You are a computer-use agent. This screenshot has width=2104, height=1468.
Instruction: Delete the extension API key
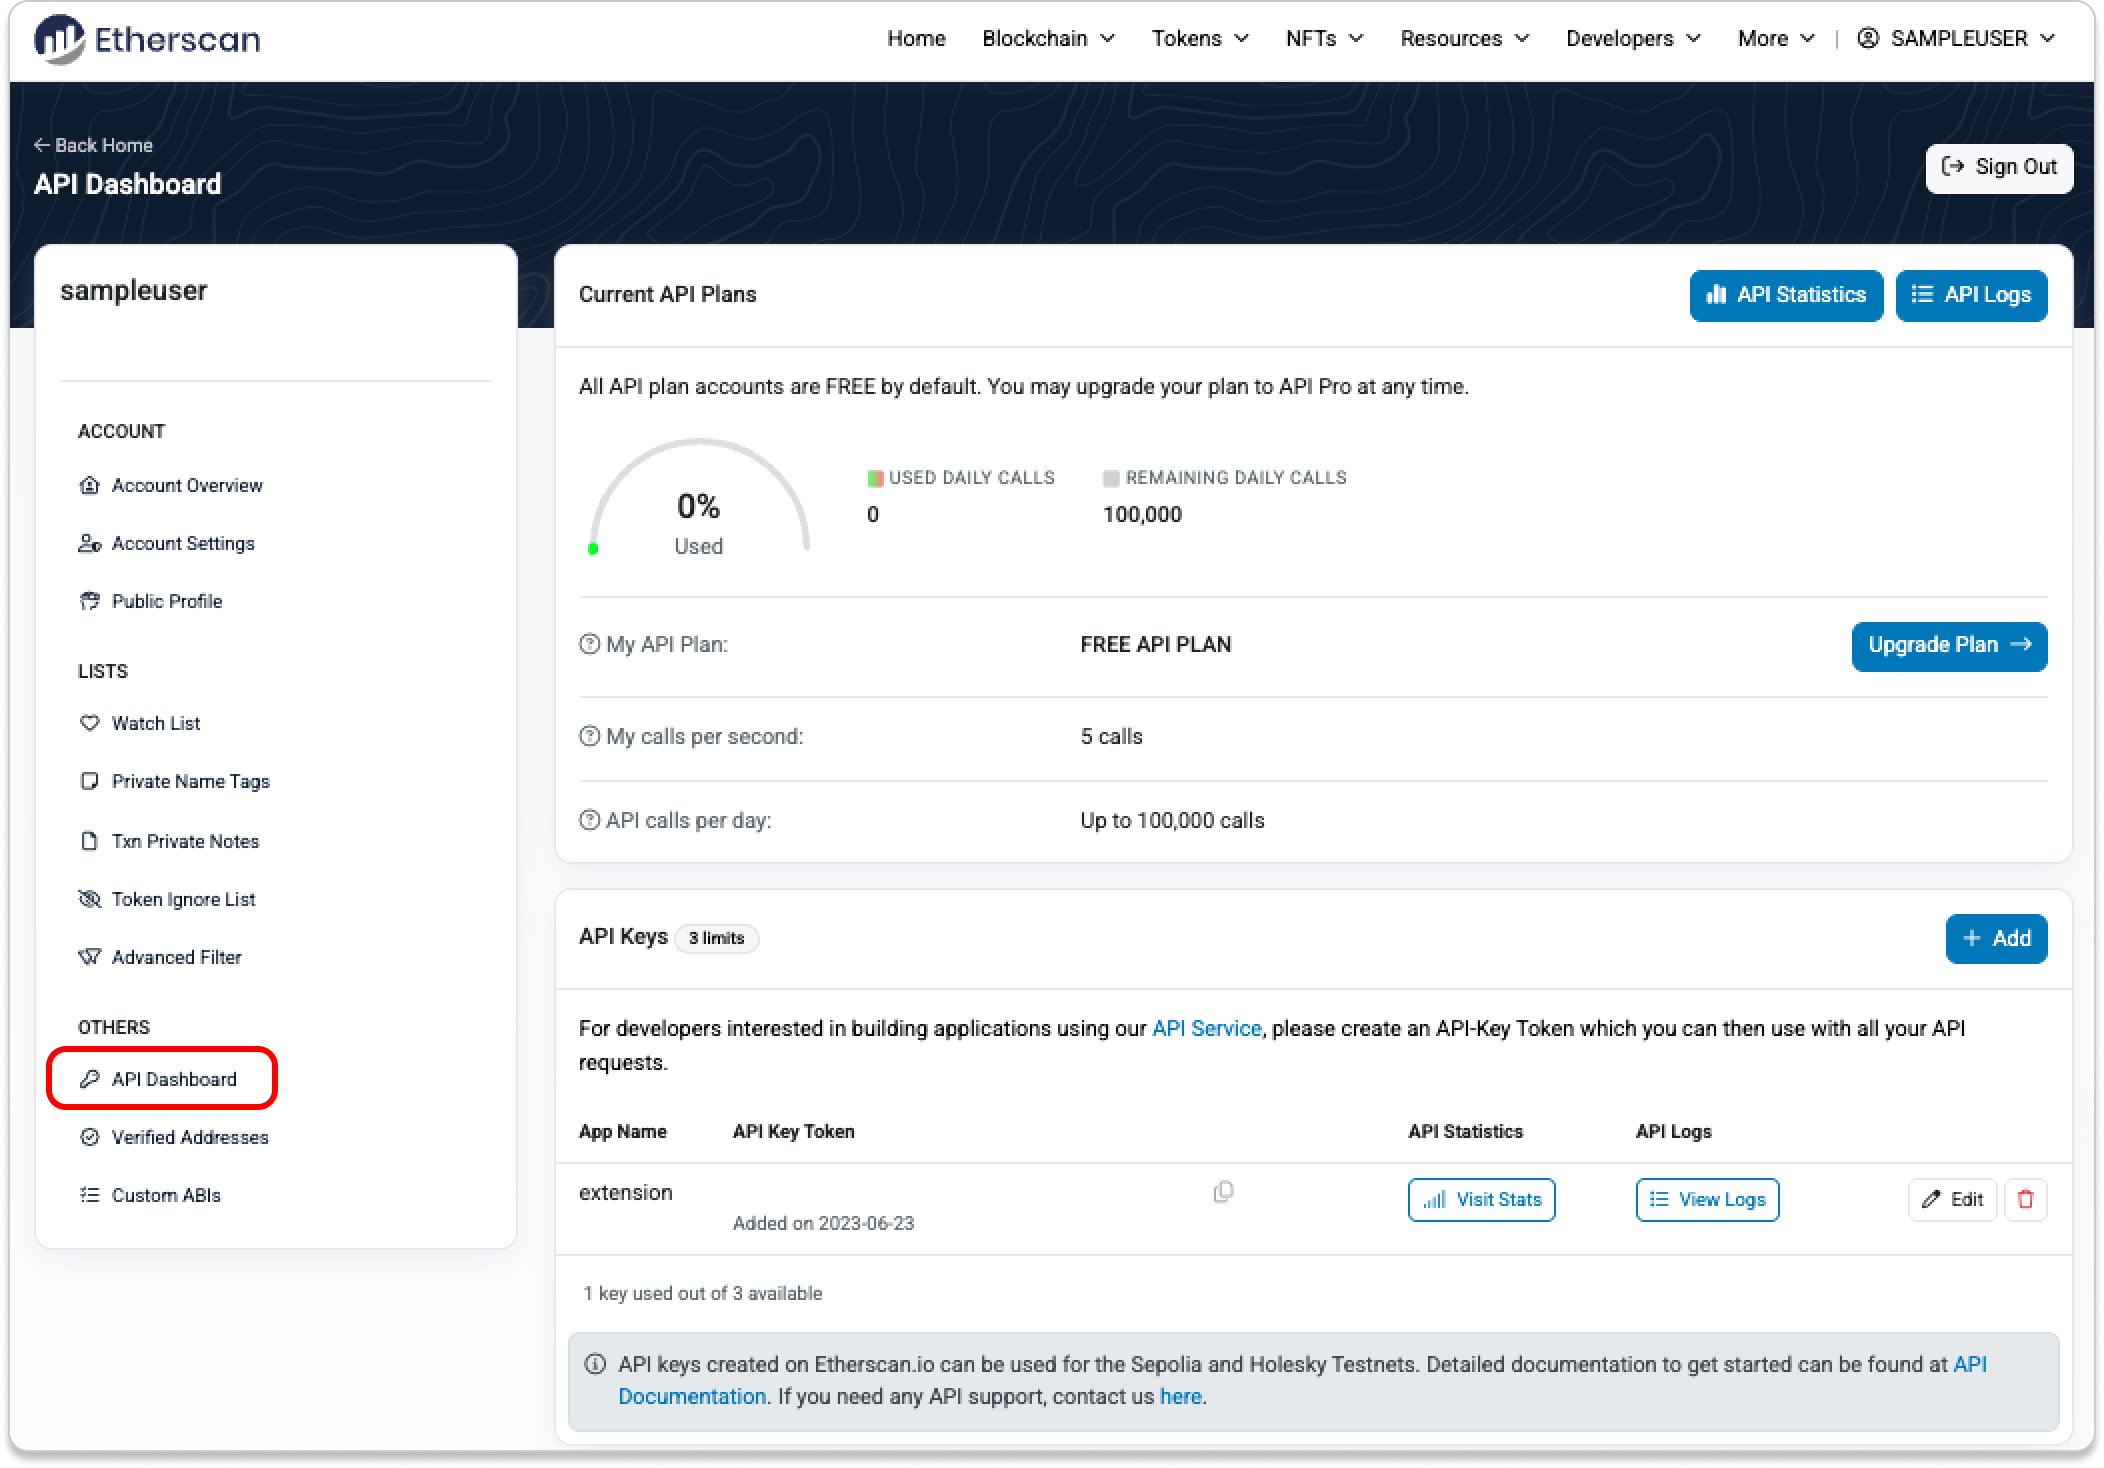click(x=2025, y=1199)
